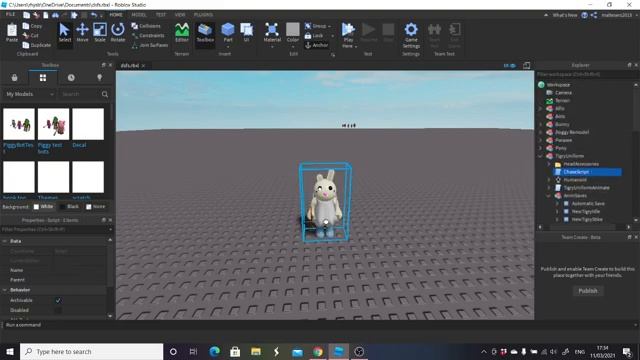Expand the HeadAccessories folder
The image size is (640, 360).
point(549,164)
